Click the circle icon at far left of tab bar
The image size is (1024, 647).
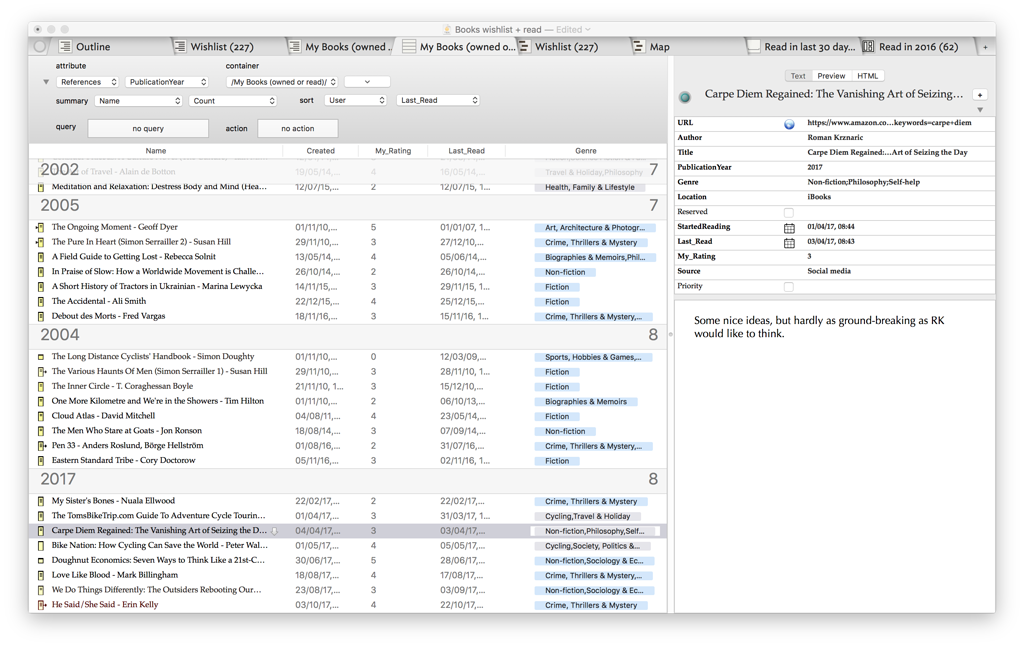point(37,45)
